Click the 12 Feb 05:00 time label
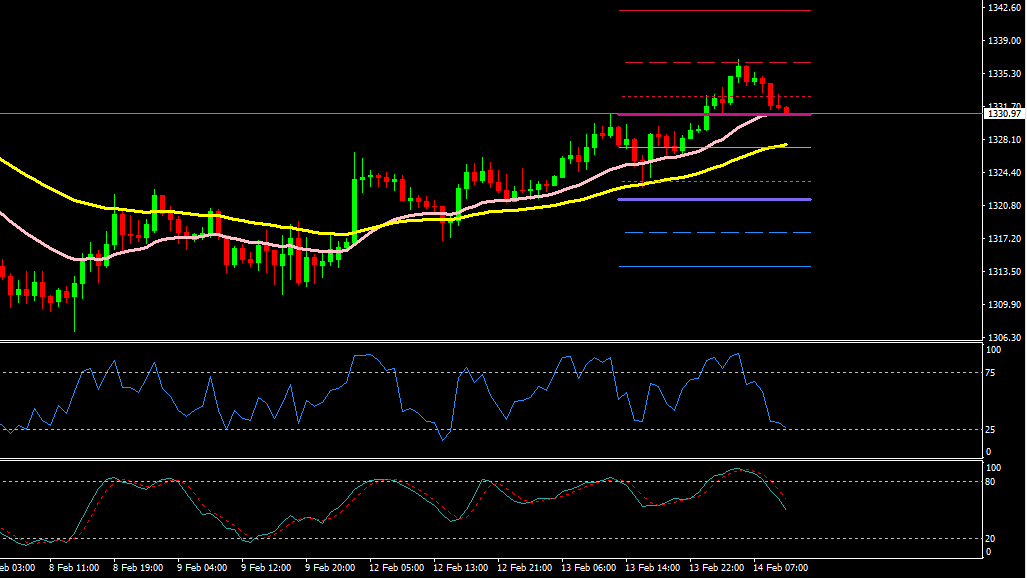Image resolution: width=1027 pixels, height=578 pixels. tap(396, 568)
